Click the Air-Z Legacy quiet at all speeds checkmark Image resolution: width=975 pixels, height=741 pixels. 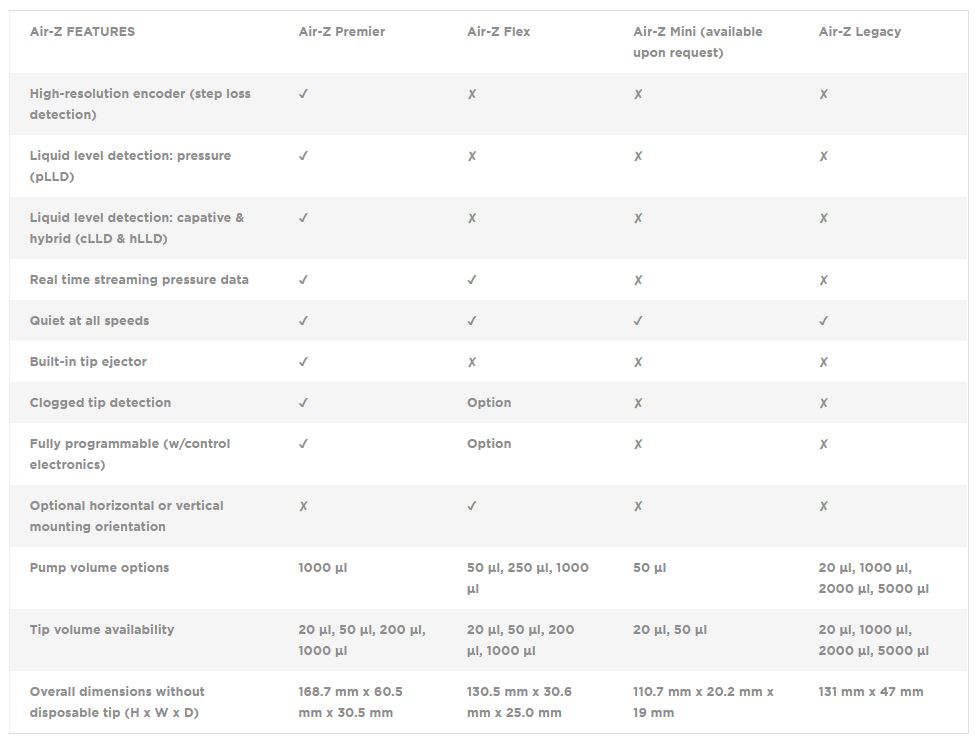coord(823,321)
